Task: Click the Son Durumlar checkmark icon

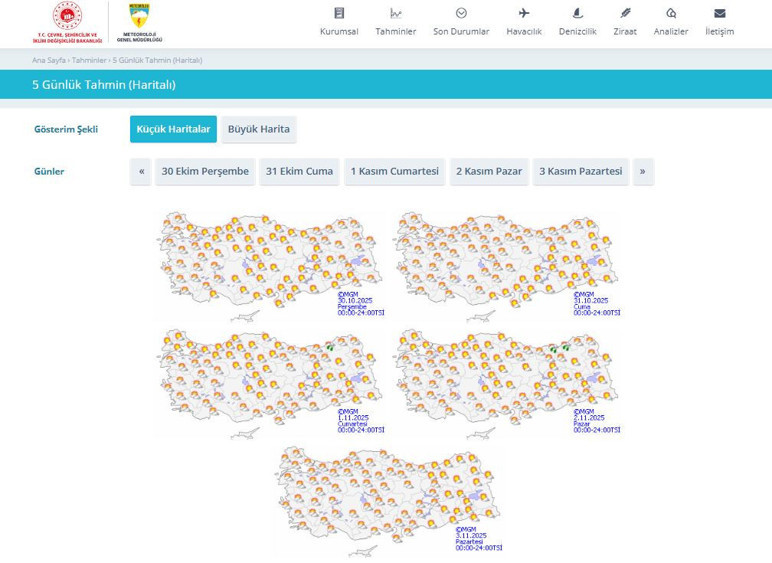Action: (461, 13)
